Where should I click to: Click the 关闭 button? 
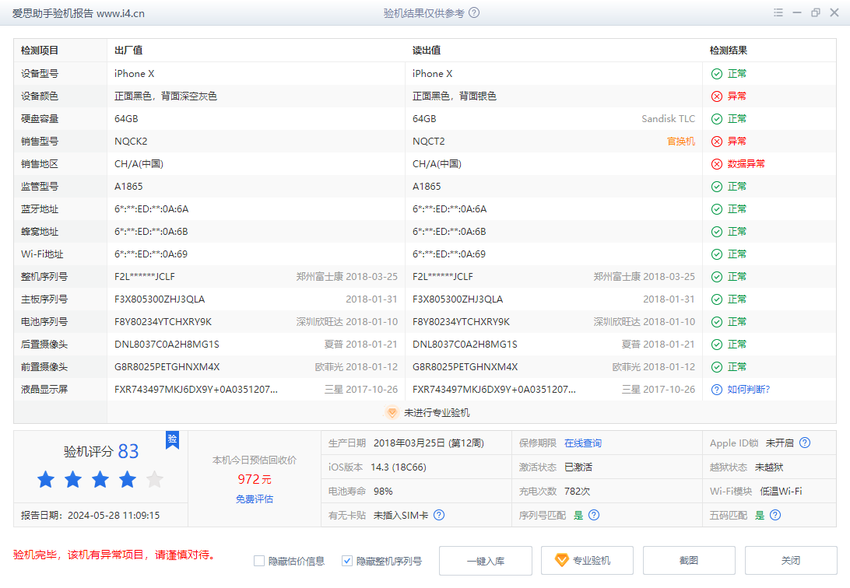point(791,561)
